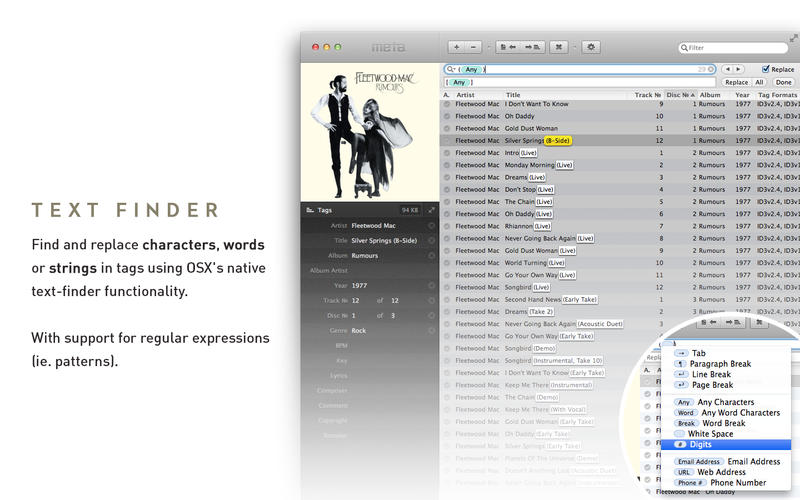
Task: Sort by the Tag Formats column header
Action: click(778, 95)
